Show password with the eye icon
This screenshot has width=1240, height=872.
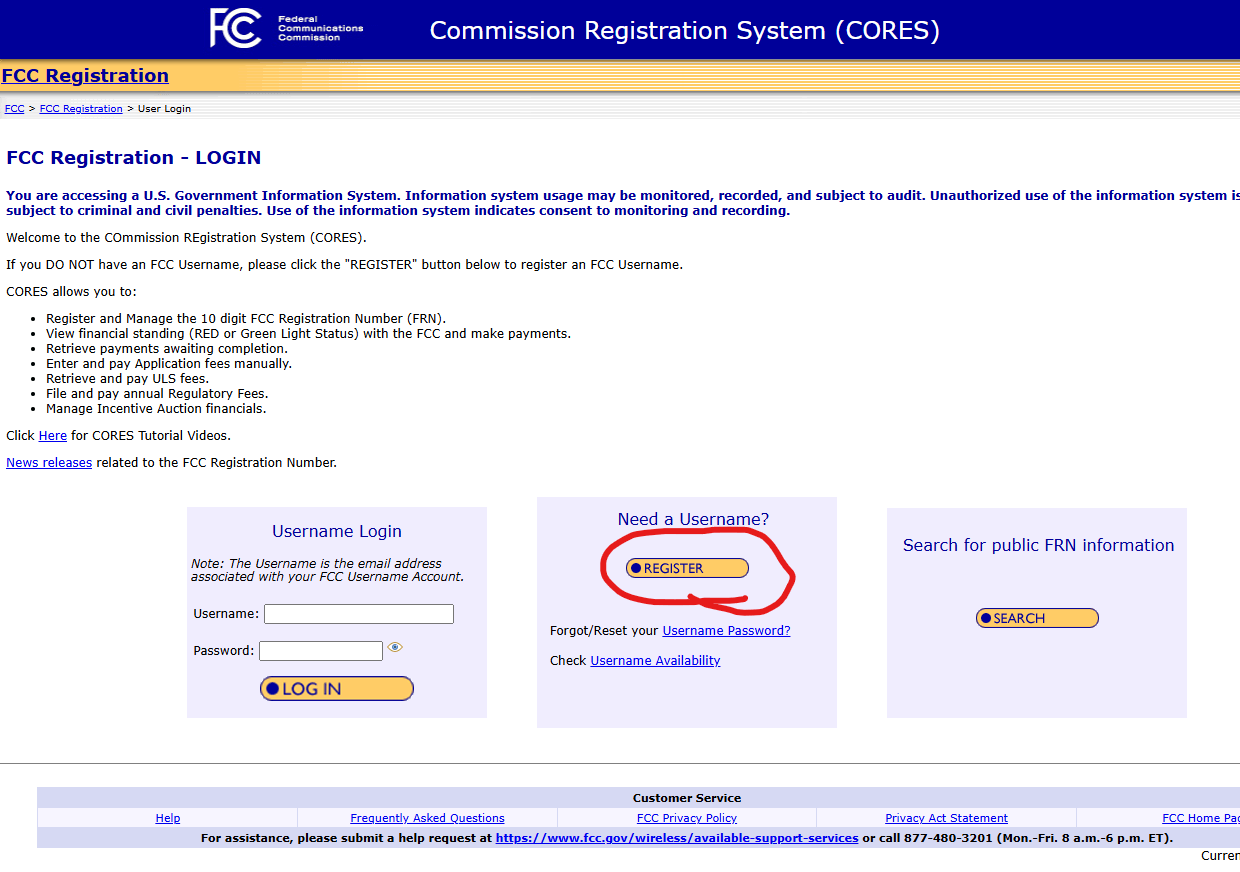click(395, 648)
